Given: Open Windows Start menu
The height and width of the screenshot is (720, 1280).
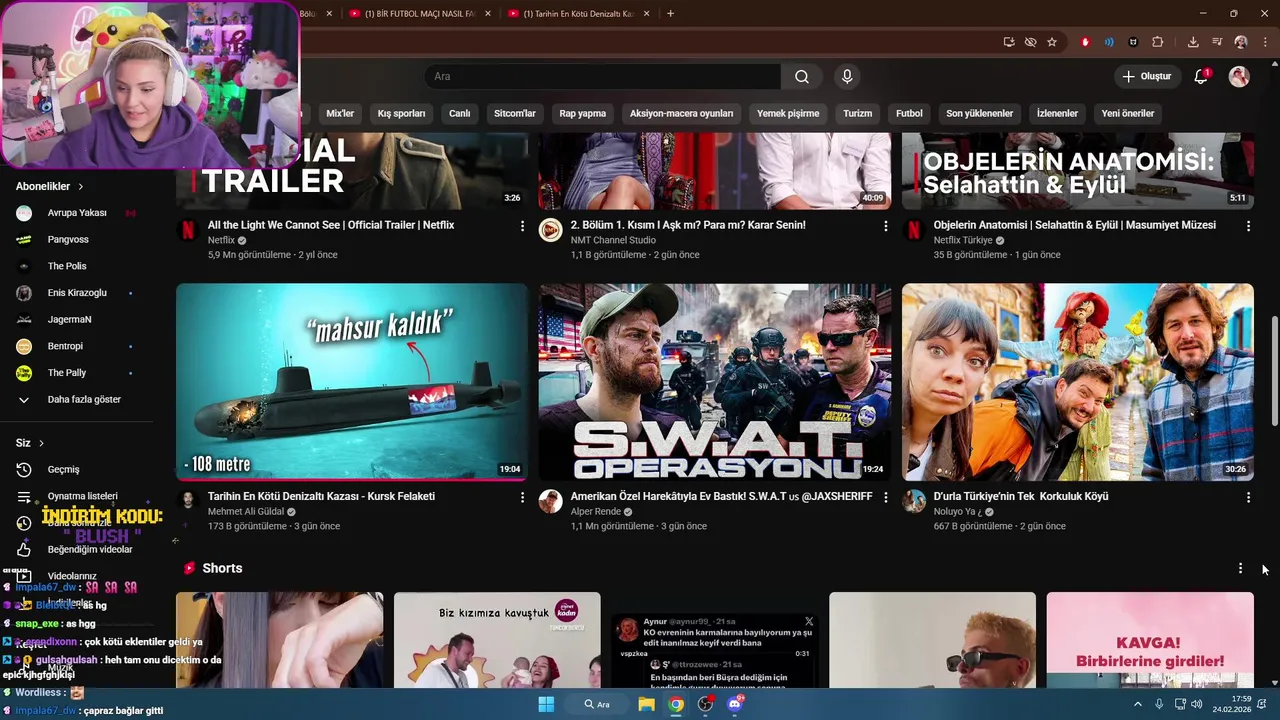Looking at the screenshot, I should point(546,704).
